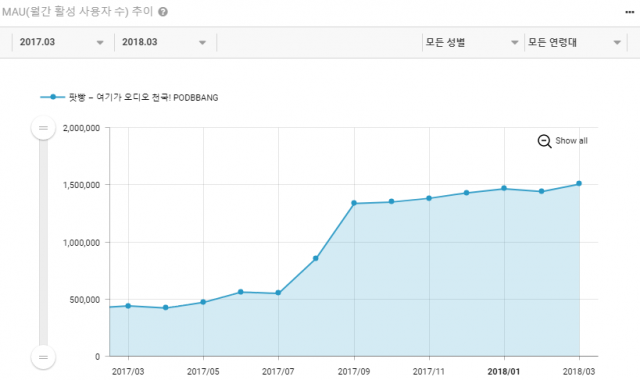
Task: Click the 0 y-axis label
Action: click(98, 357)
